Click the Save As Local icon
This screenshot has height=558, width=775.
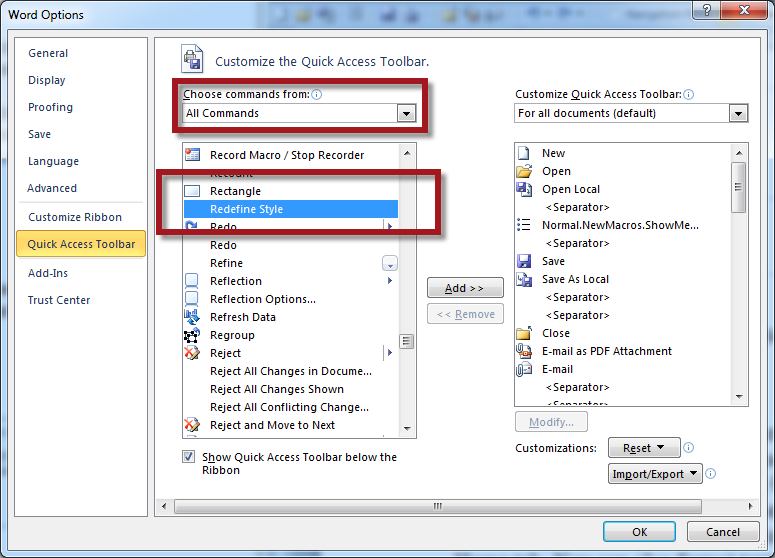pos(524,279)
